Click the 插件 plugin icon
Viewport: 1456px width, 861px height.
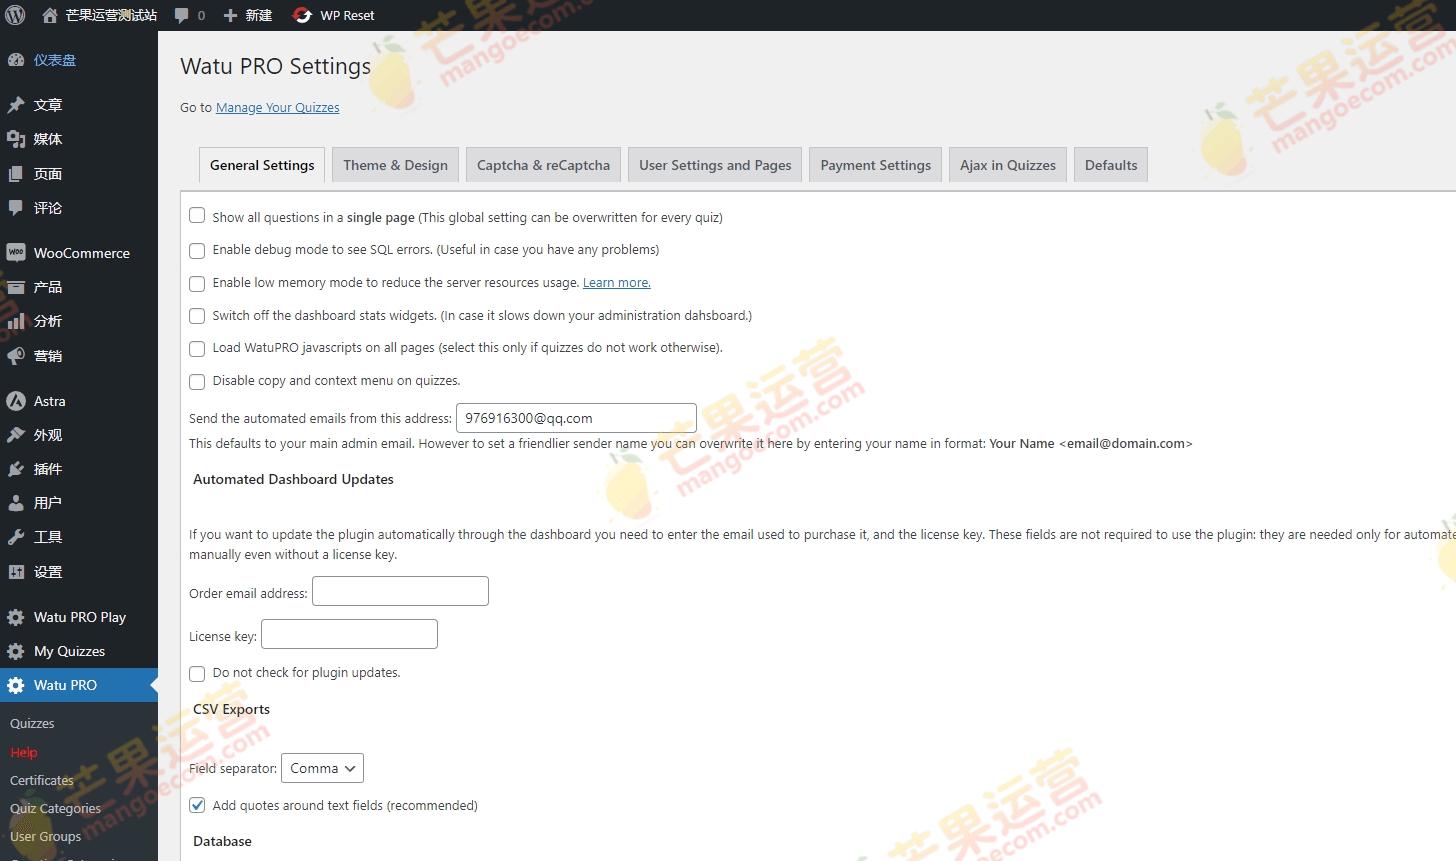point(16,469)
